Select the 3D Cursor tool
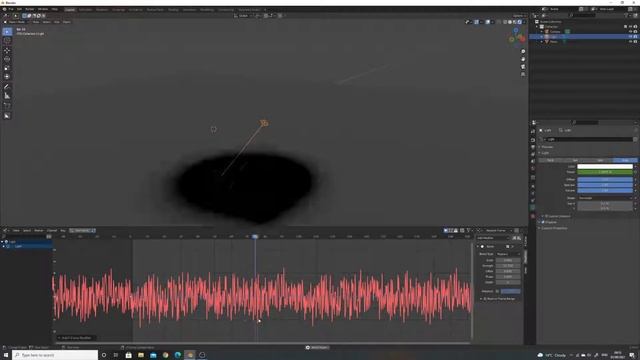 [7, 41]
